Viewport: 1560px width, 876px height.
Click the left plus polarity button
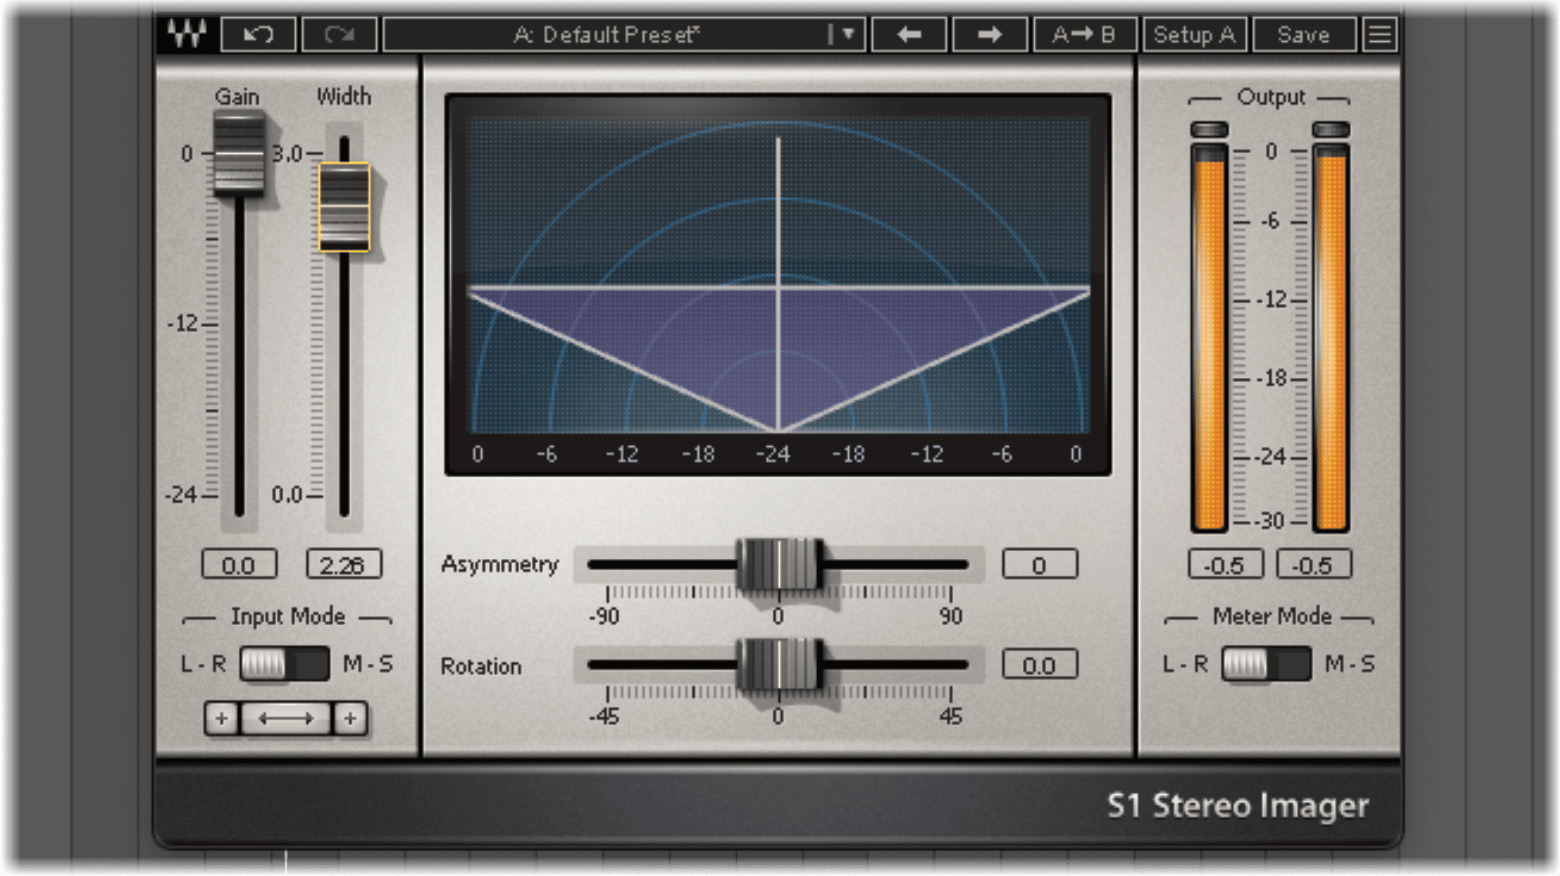click(x=221, y=718)
